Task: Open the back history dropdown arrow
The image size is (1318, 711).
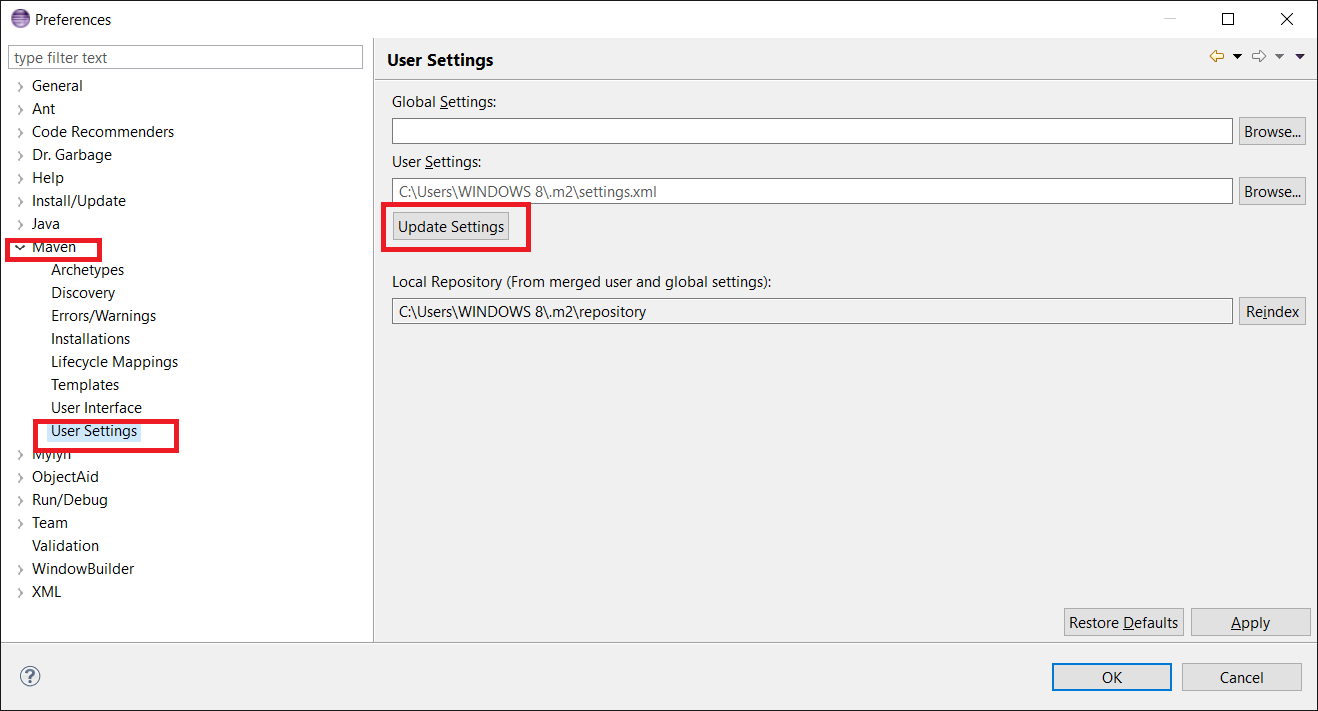Action: pyautogui.click(x=1237, y=57)
